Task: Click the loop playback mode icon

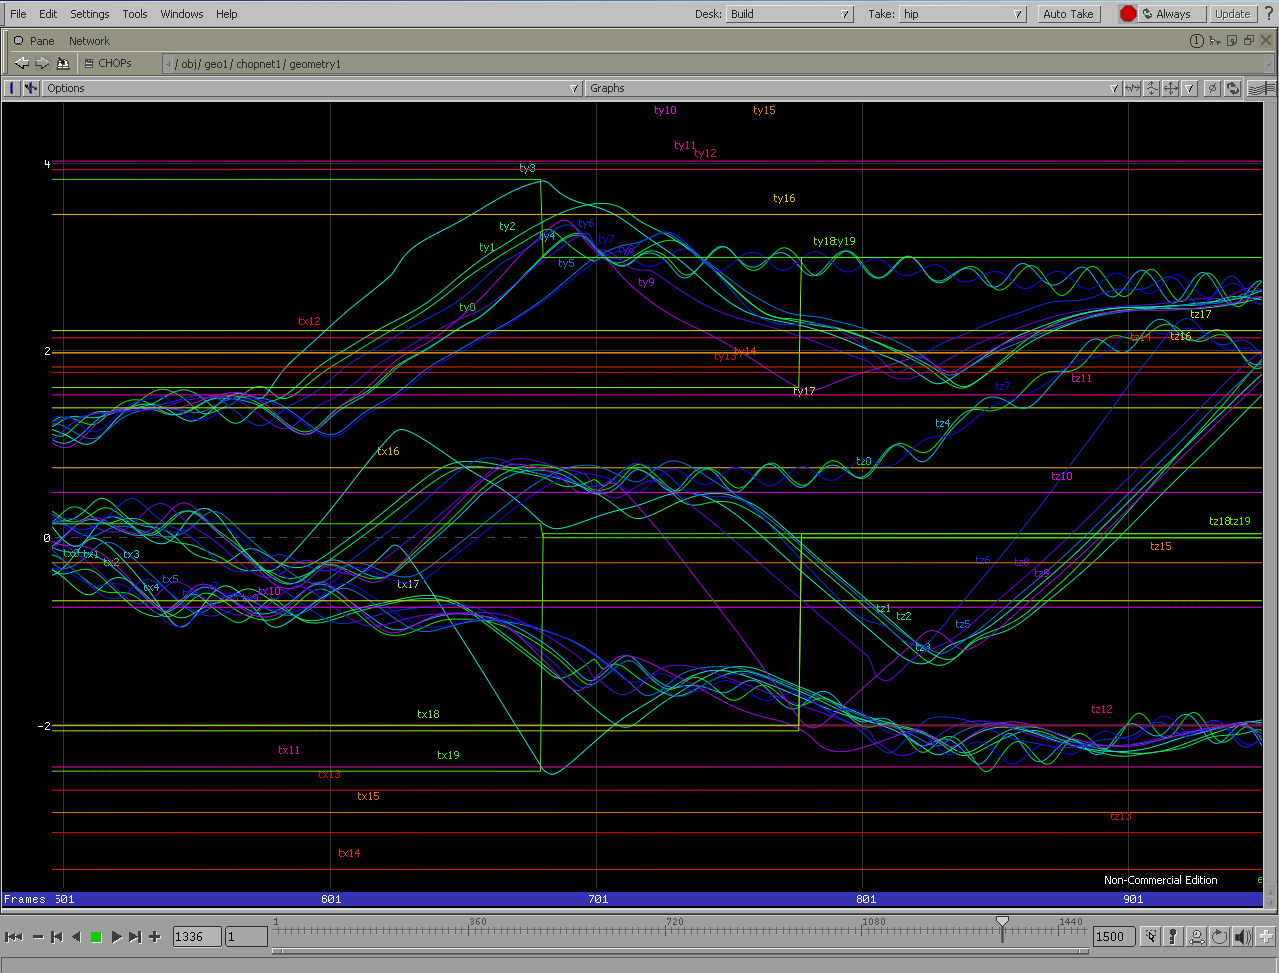Action: click(x=1220, y=937)
